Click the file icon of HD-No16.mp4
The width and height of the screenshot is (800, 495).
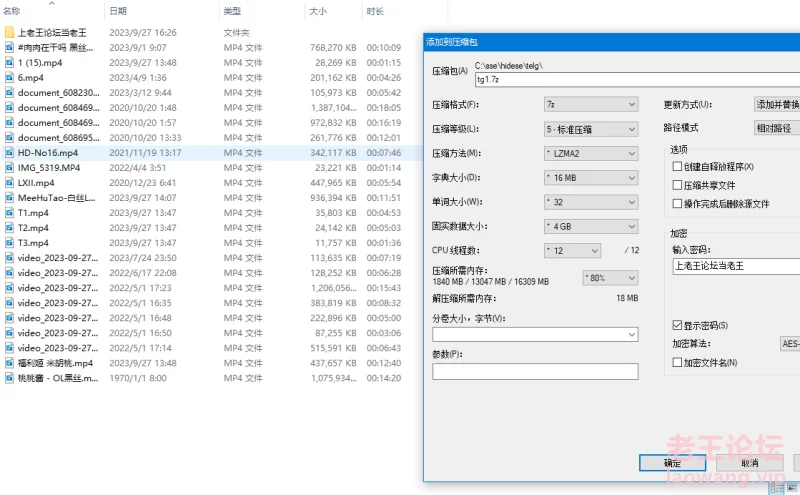(9, 153)
